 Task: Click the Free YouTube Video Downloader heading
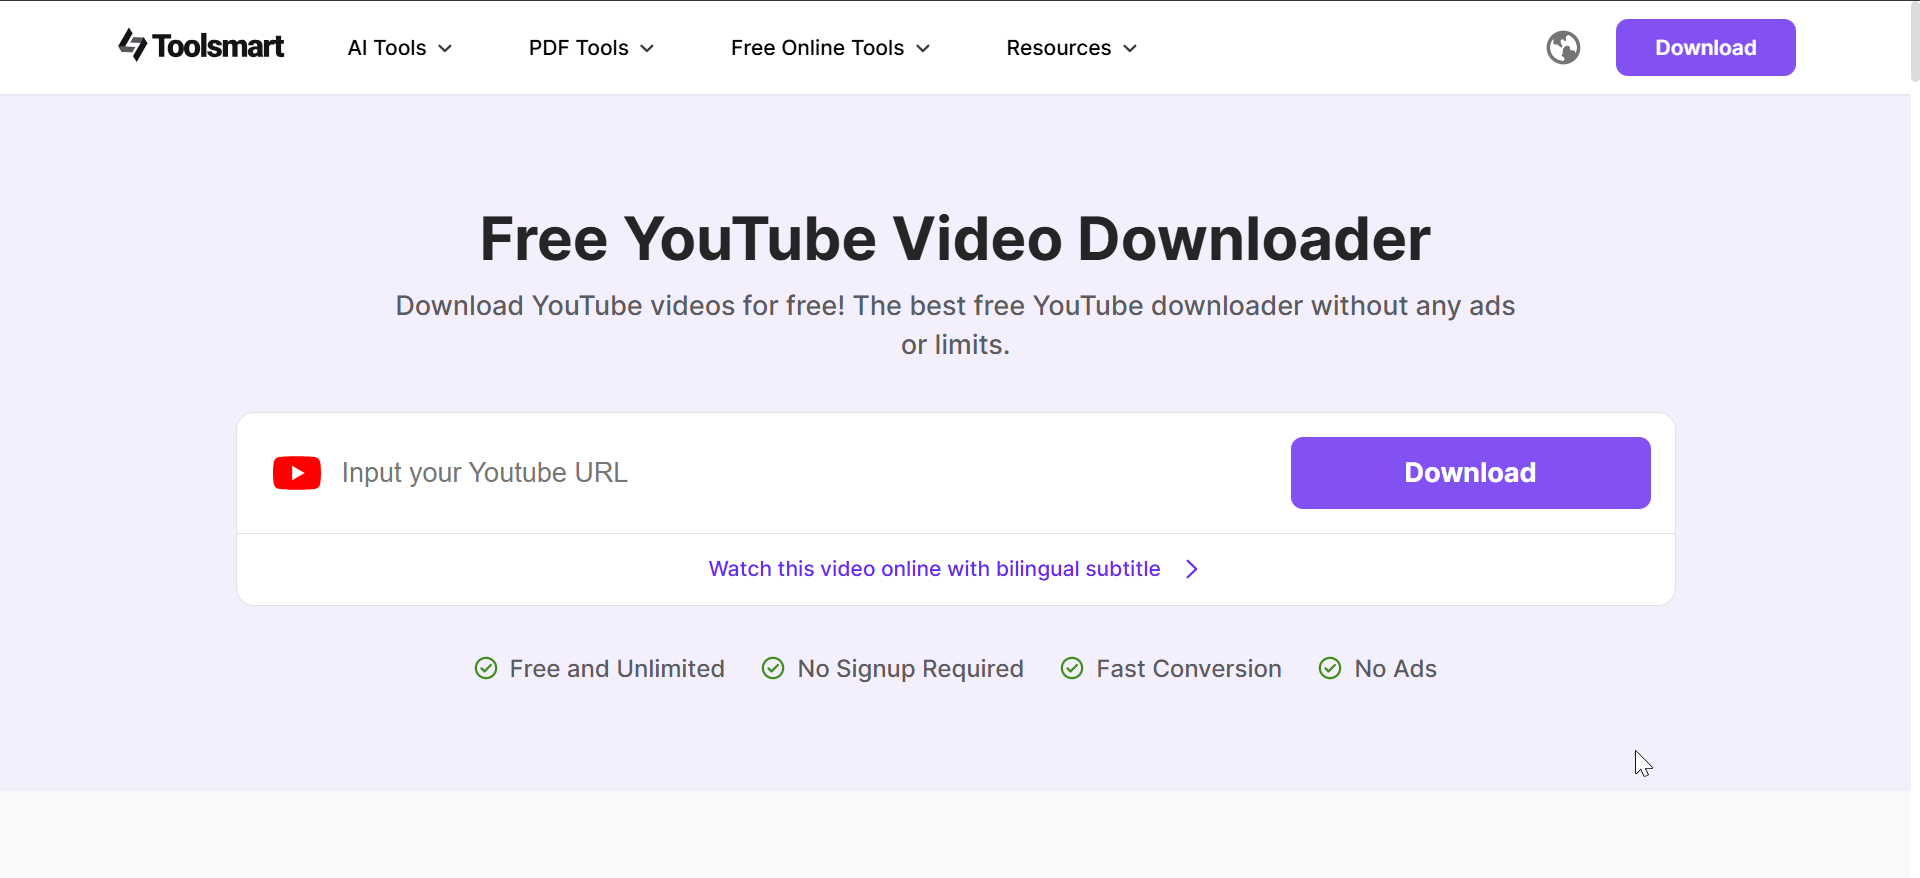(x=956, y=239)
